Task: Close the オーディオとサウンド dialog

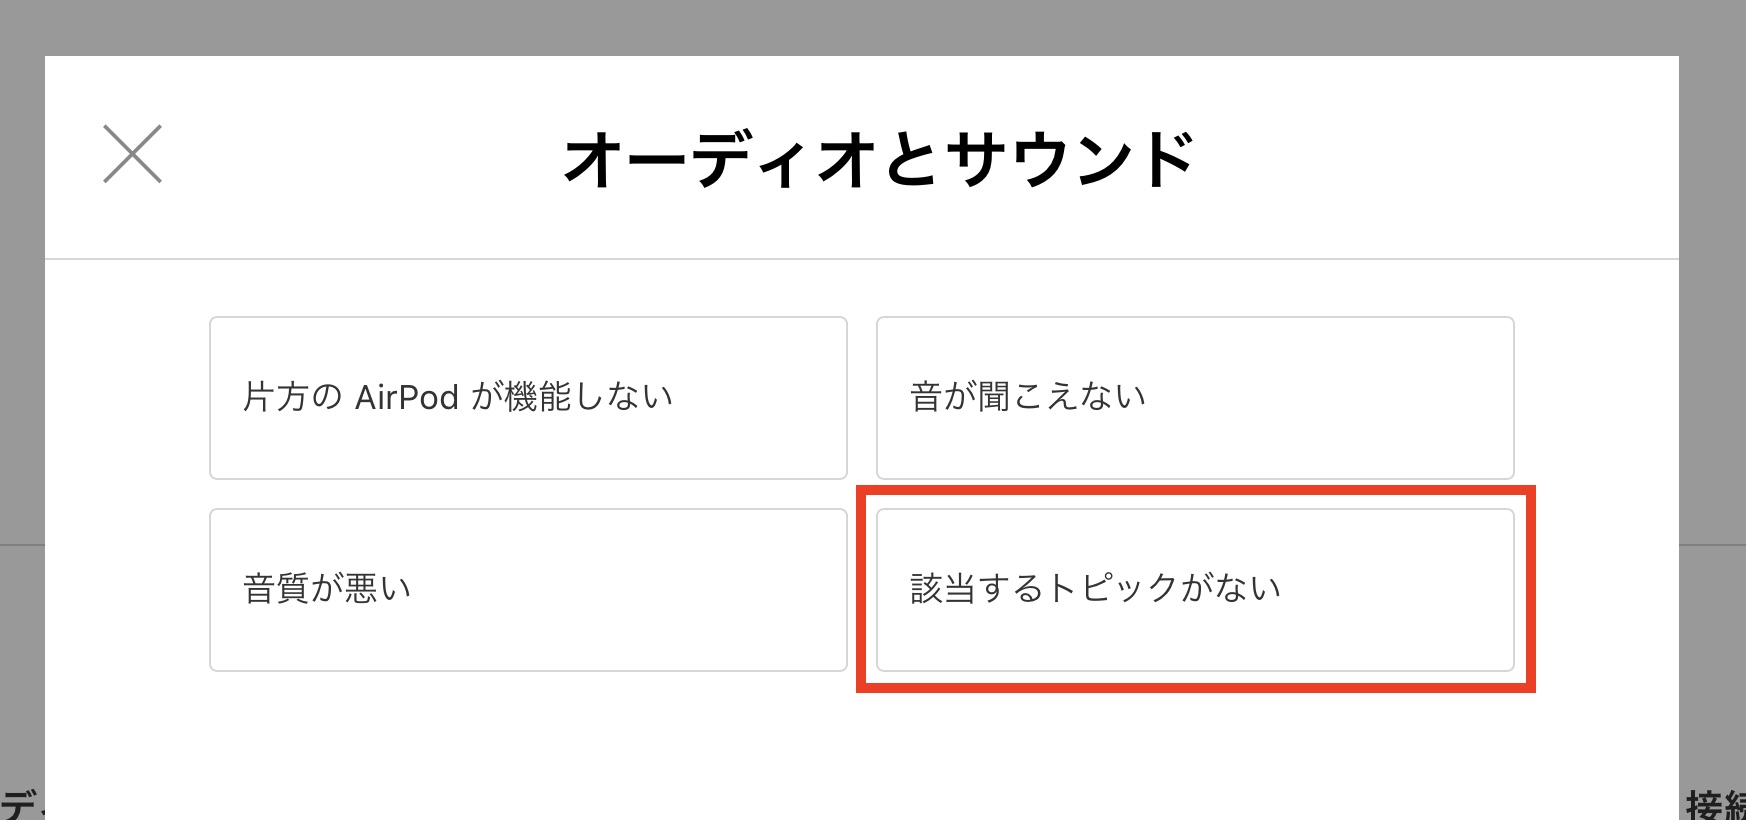Action: tap(132, 154)
